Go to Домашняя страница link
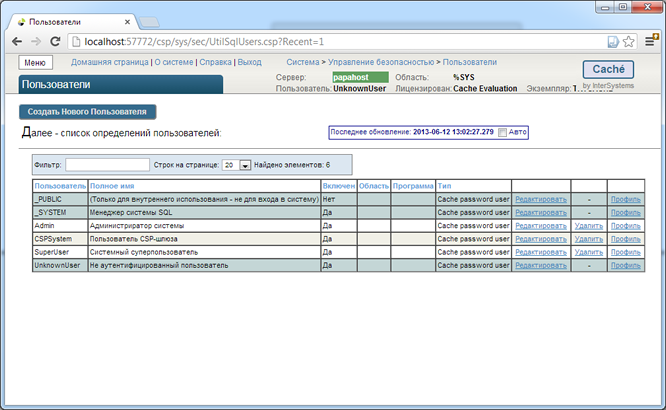Image resolution: width=666 pixels, height=410 pixels. [x=110, y=62]
